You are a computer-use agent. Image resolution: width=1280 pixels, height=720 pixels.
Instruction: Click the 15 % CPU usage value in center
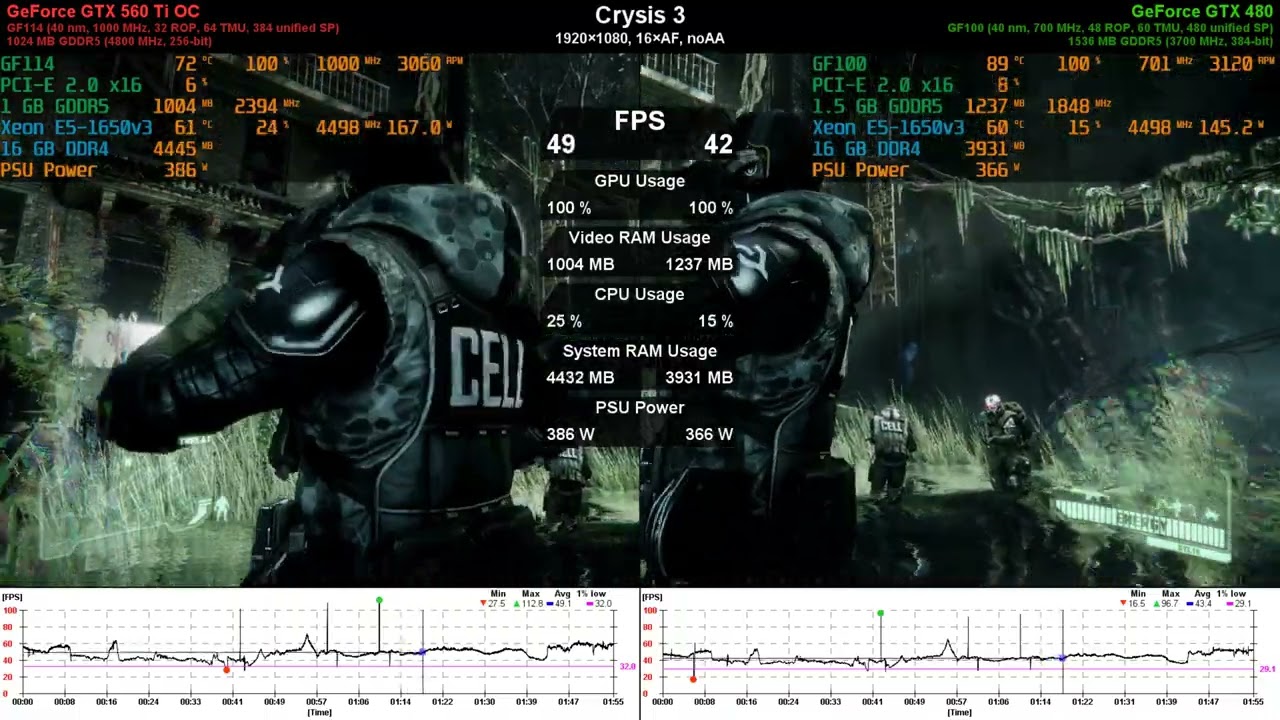(716, 322)
